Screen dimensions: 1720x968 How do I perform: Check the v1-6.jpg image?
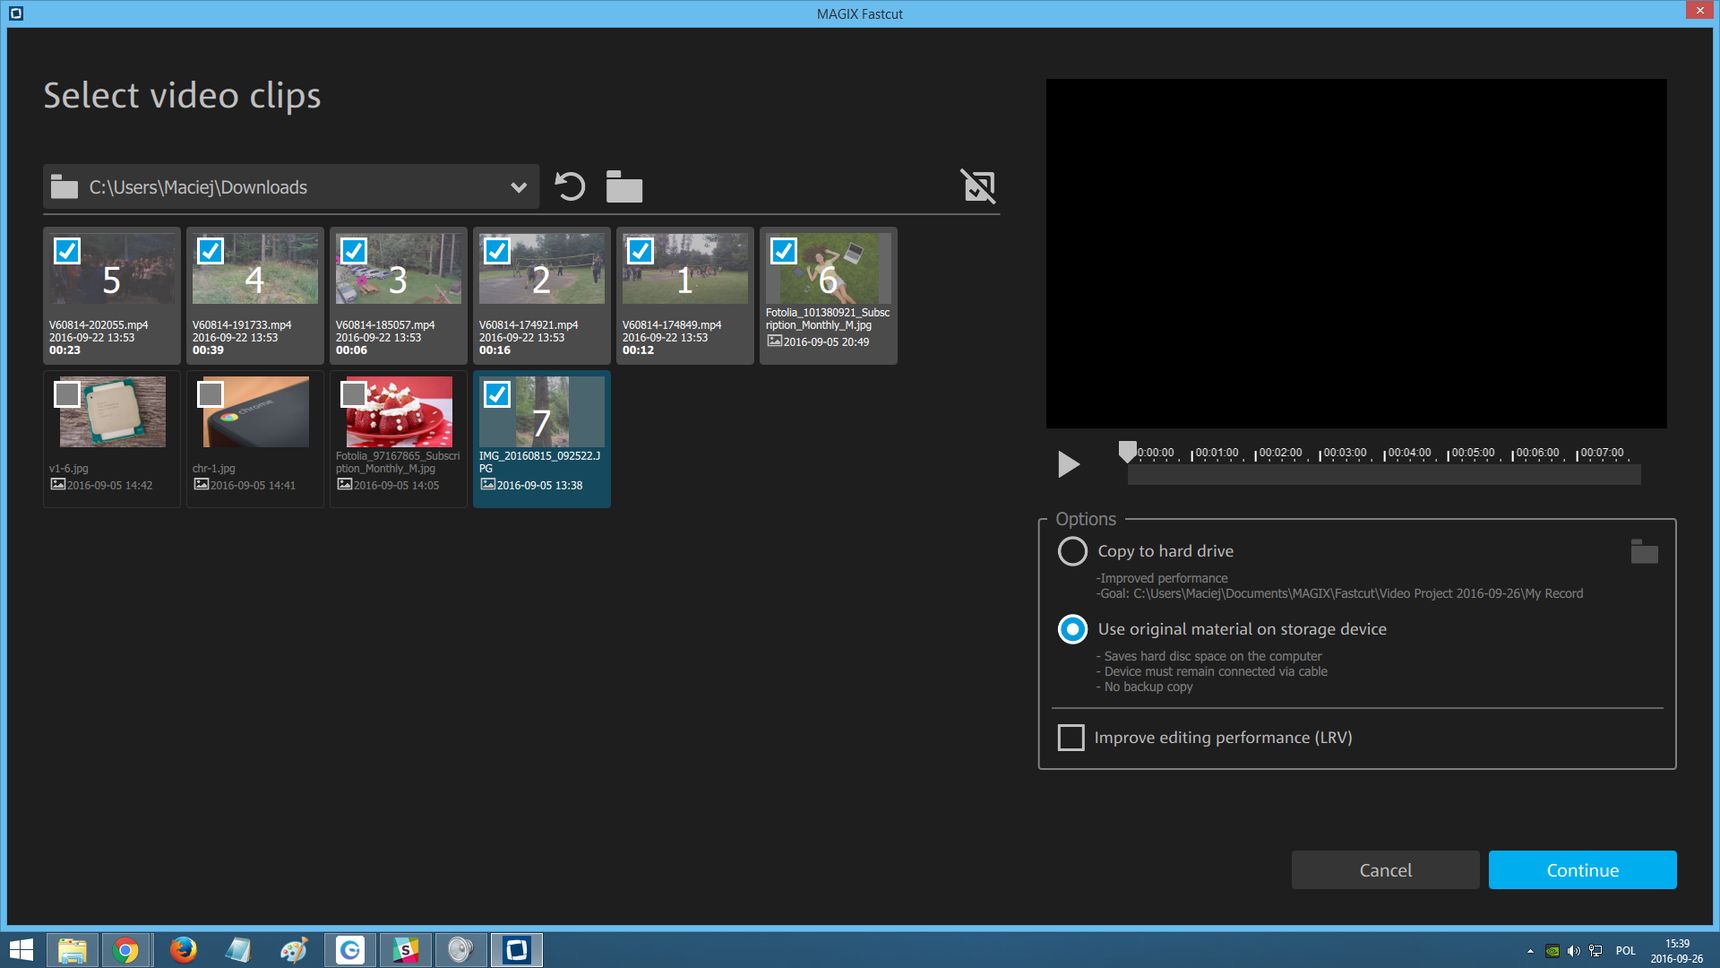point(67,394)
